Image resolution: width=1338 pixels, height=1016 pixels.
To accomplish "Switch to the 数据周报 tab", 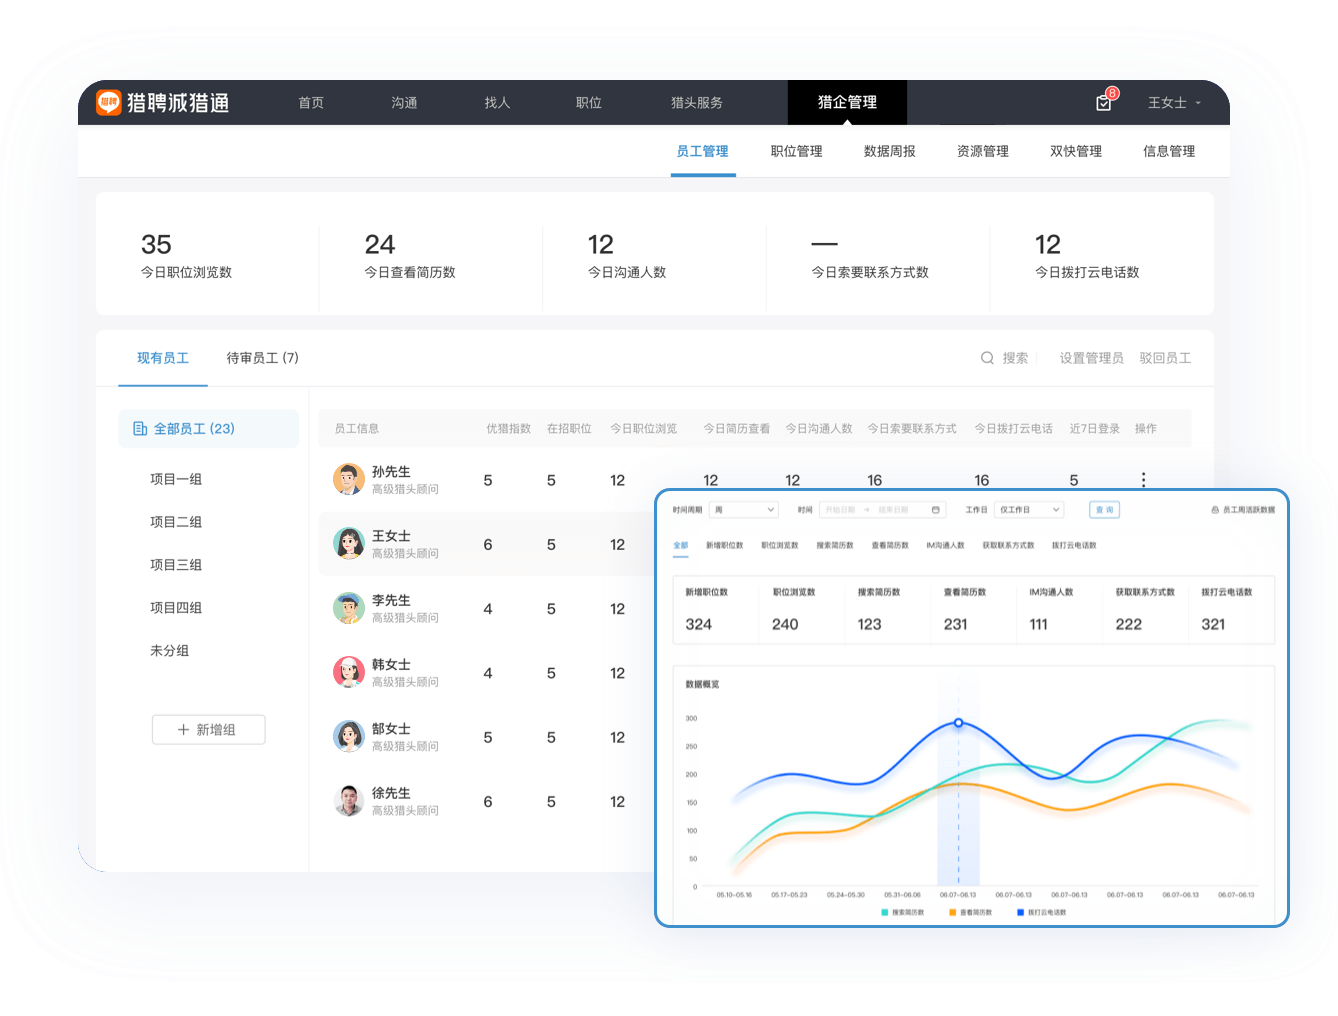I will point(889,152).
